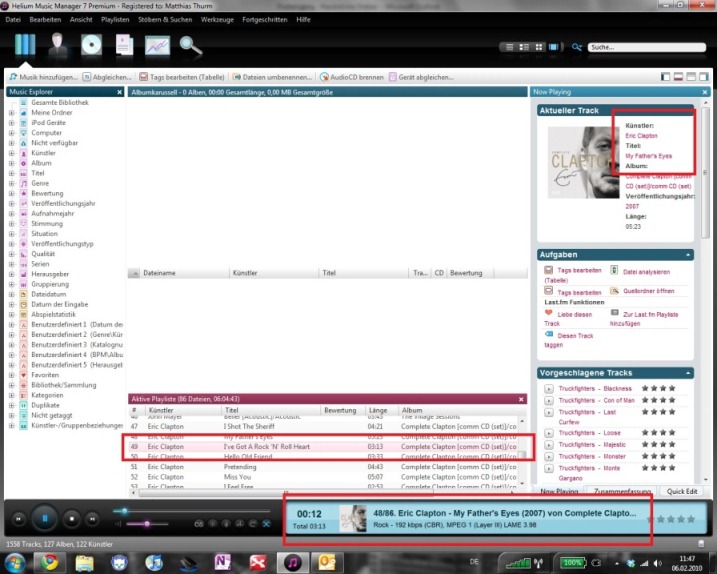Select Gesamte Bibliothek in Music Explorer
Image resolution: width=717 pixels, height=574 pixels.
coord(60,102)
